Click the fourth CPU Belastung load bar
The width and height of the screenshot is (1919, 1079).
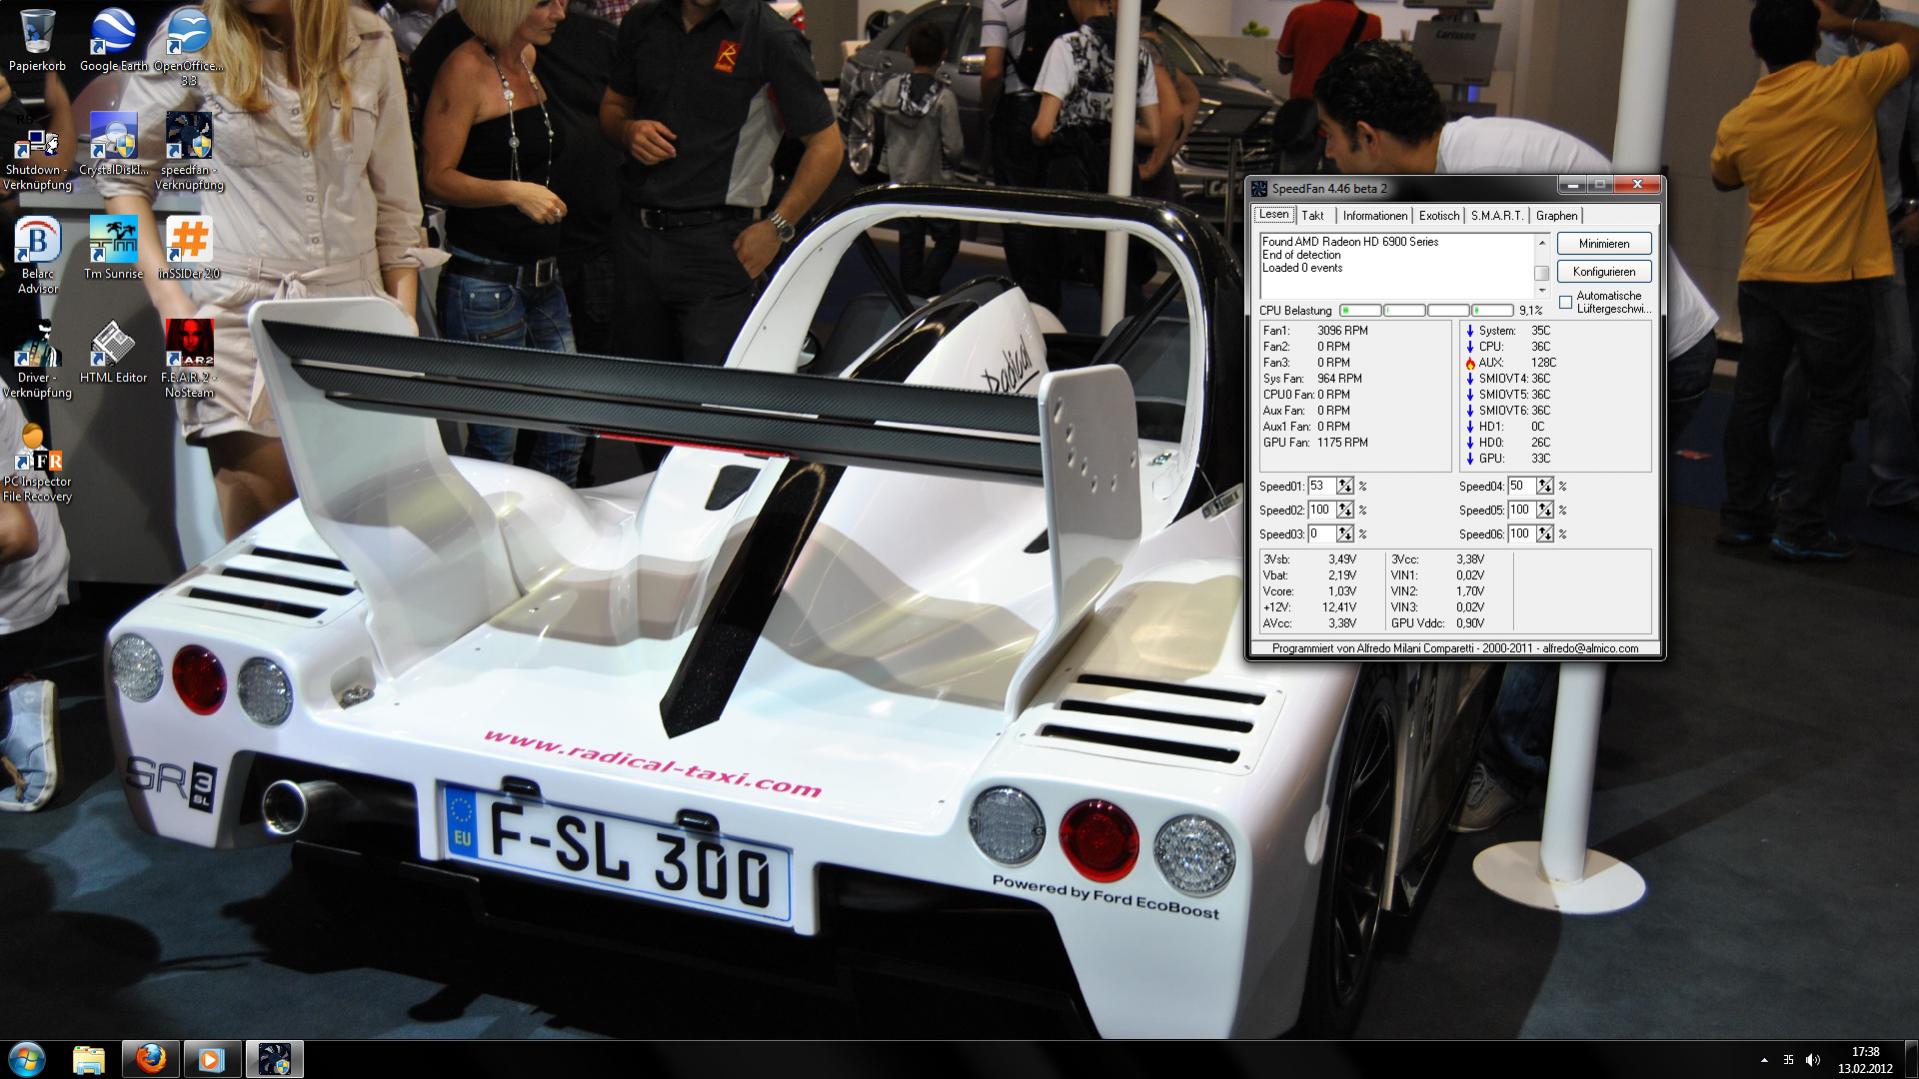tap(1492, 311)
